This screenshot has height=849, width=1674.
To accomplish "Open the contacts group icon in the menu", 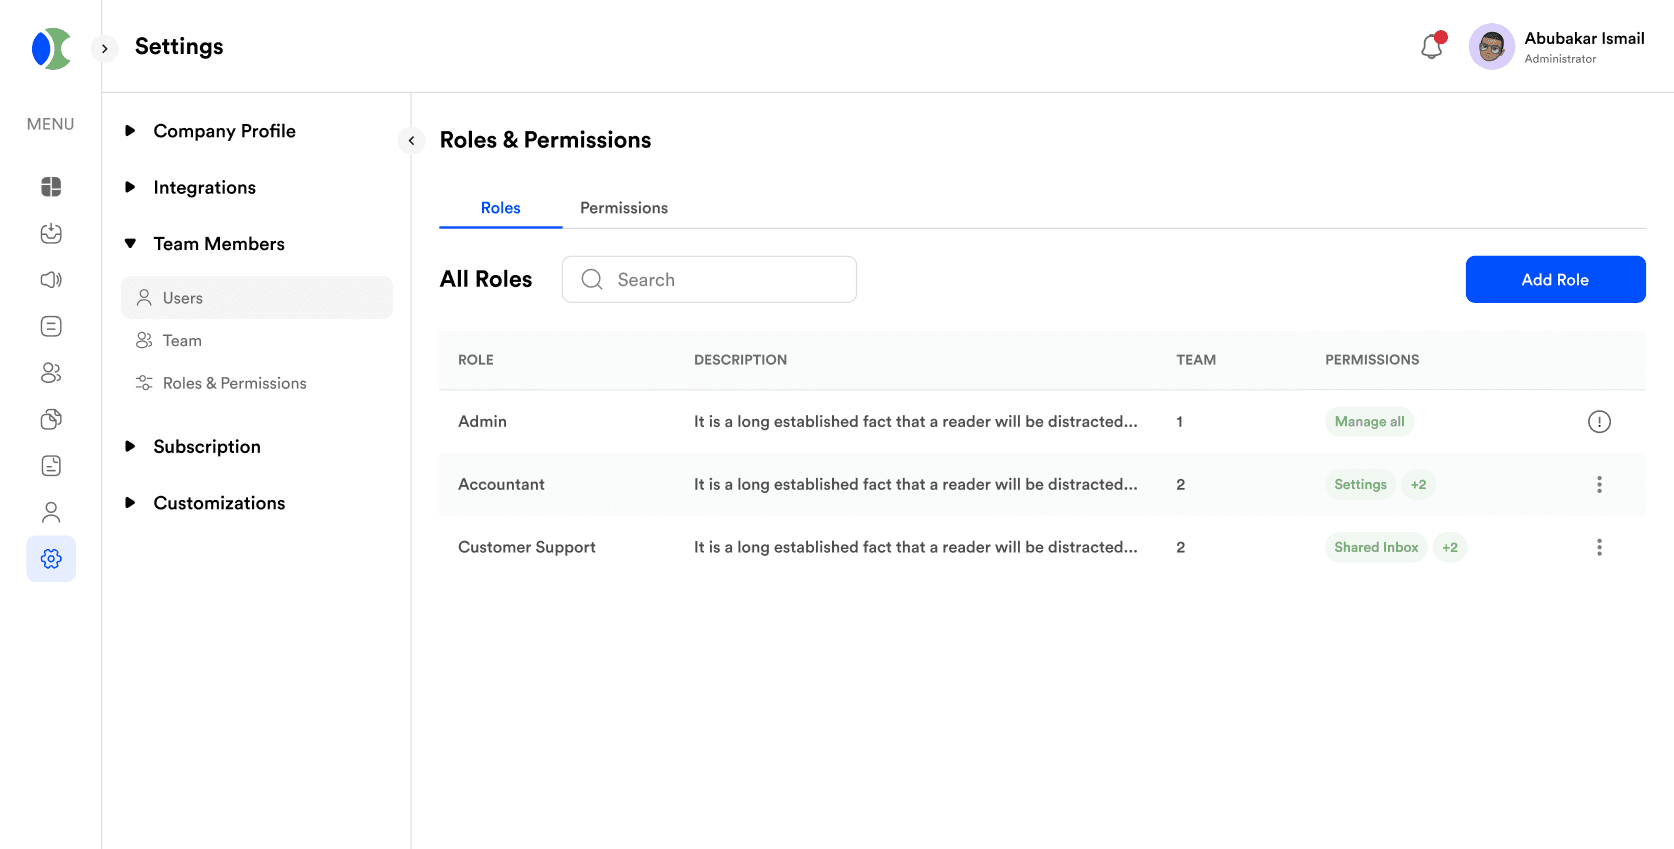I will tap(51, 373).
